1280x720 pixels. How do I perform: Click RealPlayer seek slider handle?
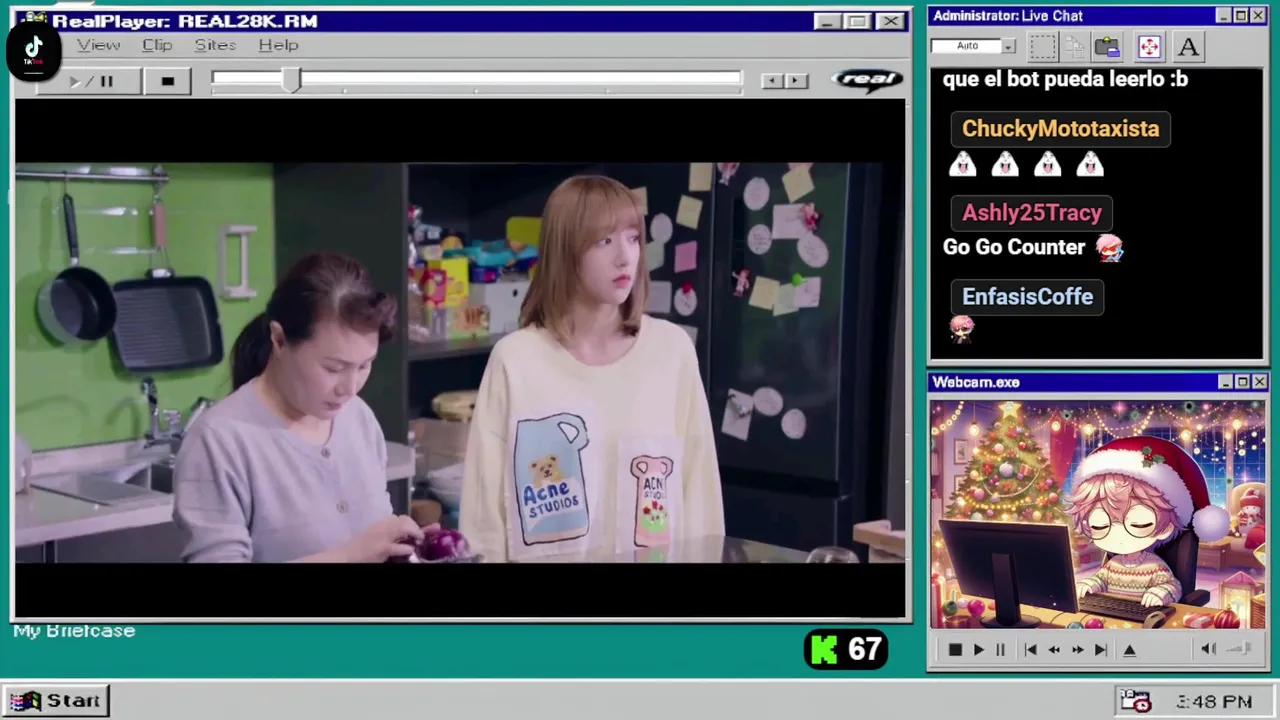click(x=290, y=81)
